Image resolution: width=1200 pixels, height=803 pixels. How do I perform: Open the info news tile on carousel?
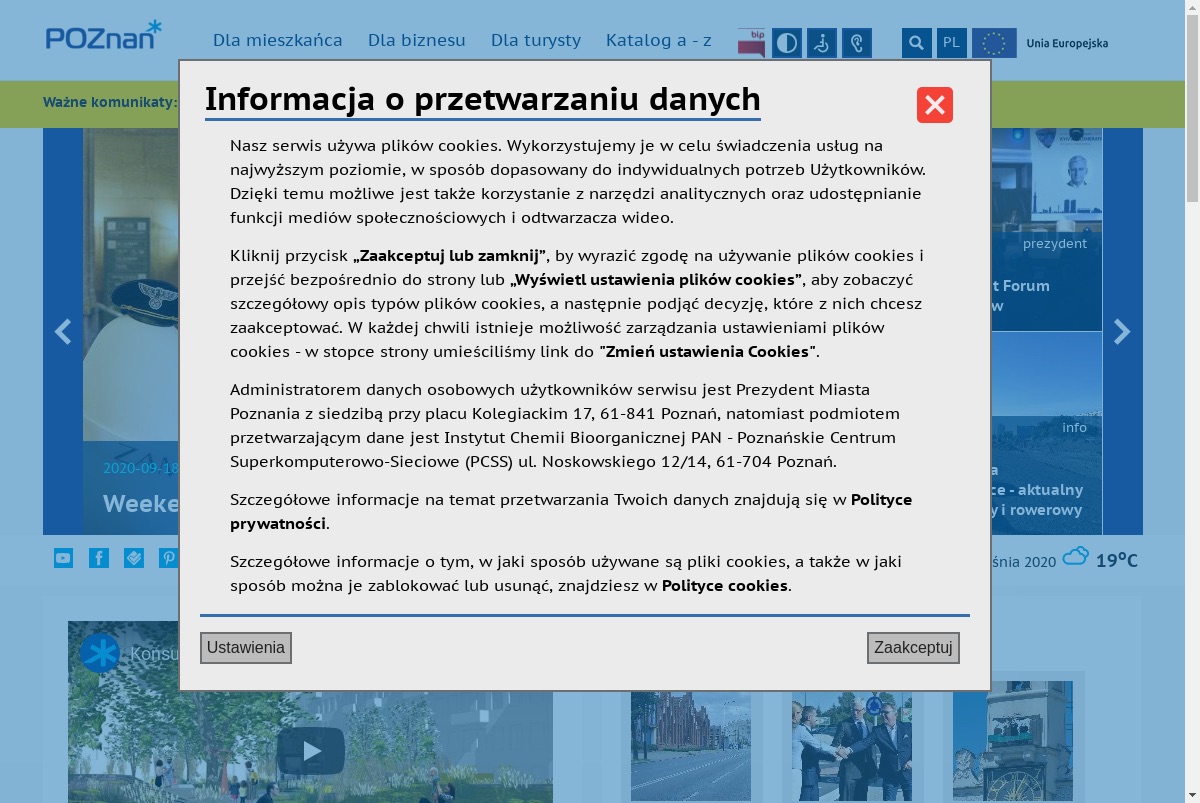point(1046,433)
